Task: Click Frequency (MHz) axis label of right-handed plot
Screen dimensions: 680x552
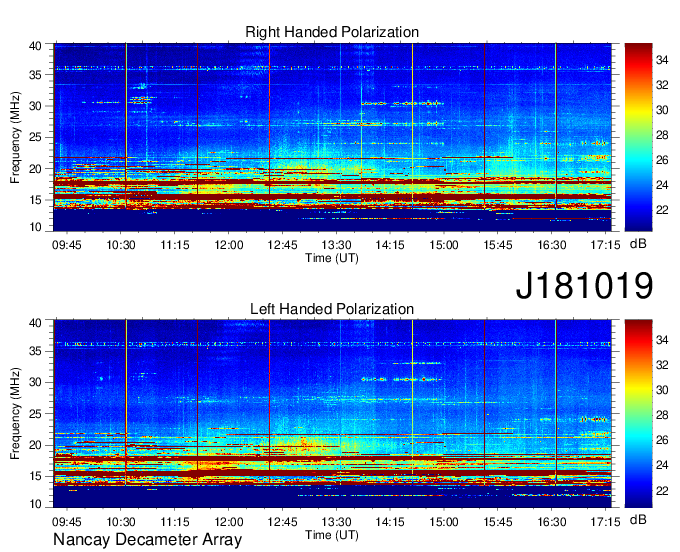Action: 15,137
